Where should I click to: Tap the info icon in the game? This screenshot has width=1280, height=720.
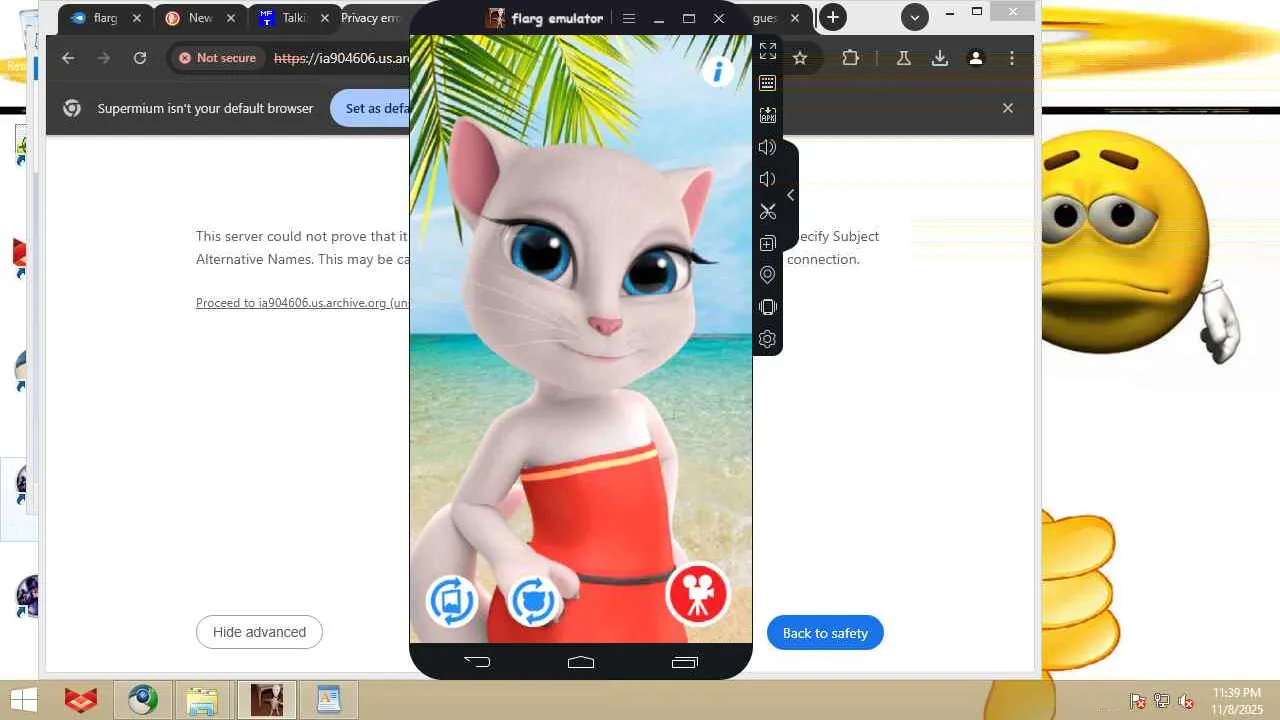click(x=717, y=71)
